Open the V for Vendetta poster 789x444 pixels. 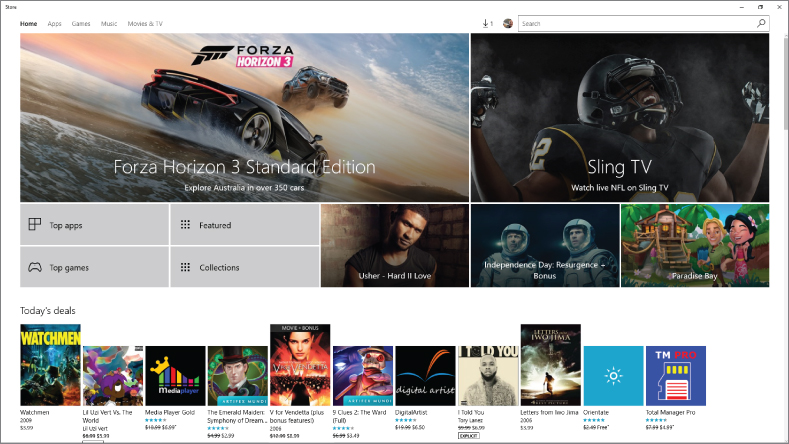[300, 365]
